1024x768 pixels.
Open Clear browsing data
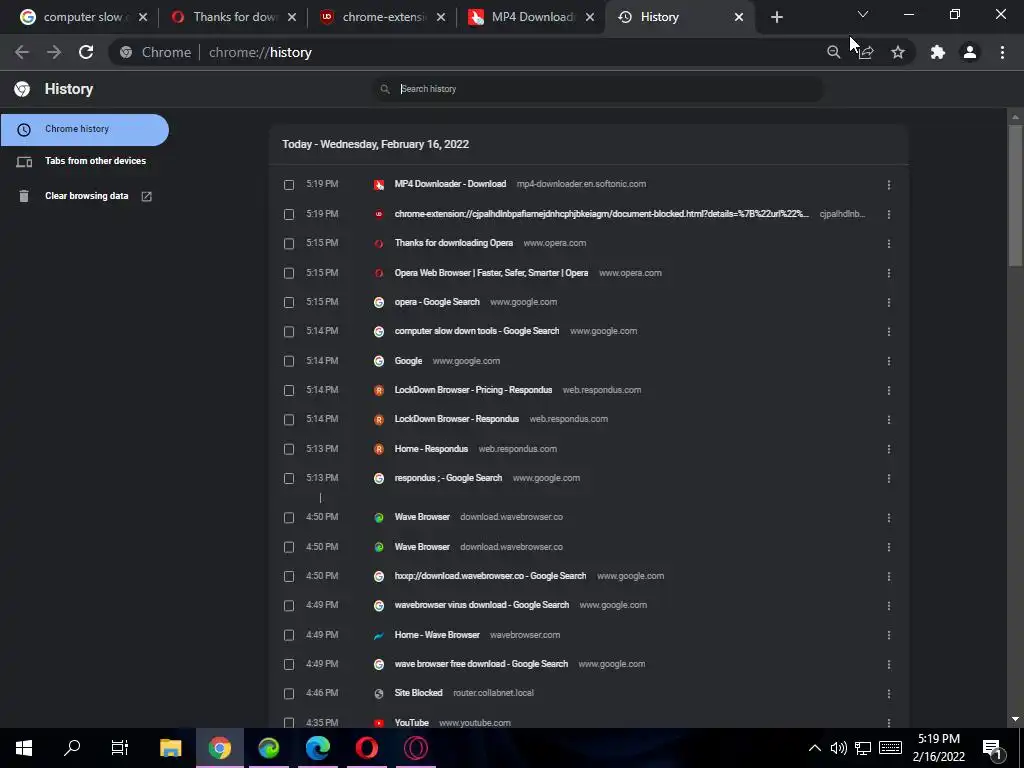84,196
